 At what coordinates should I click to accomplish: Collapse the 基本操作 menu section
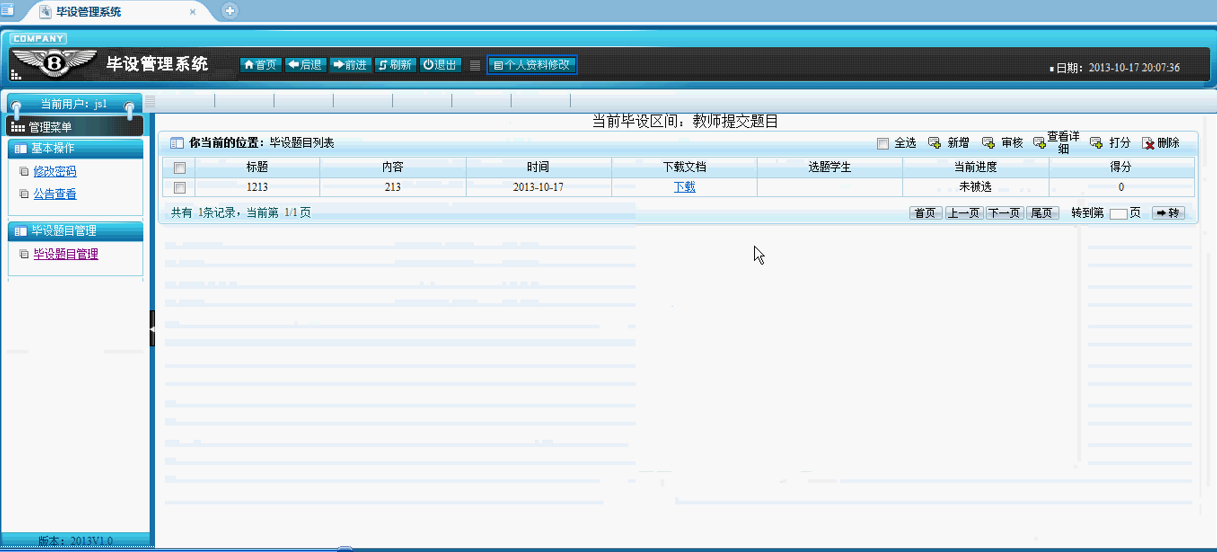pyautogui.click(x=76, y=148)
